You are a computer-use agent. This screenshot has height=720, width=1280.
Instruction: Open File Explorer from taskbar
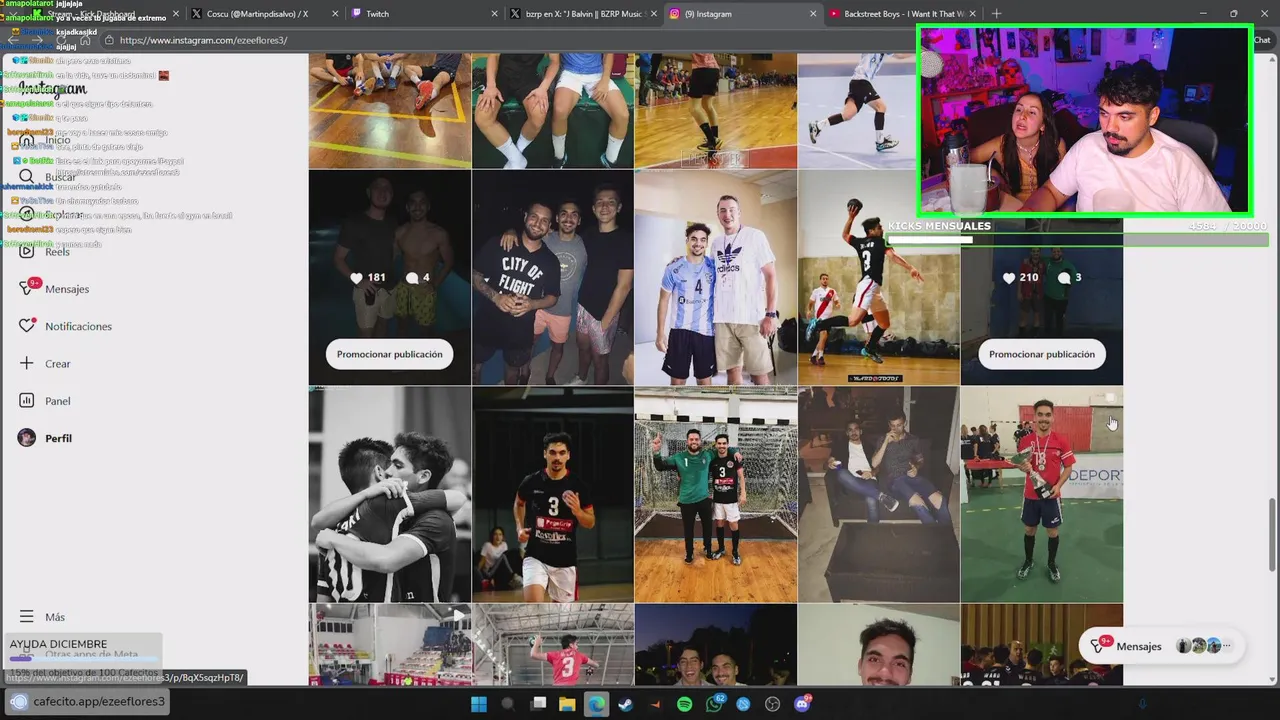(567, 704)
